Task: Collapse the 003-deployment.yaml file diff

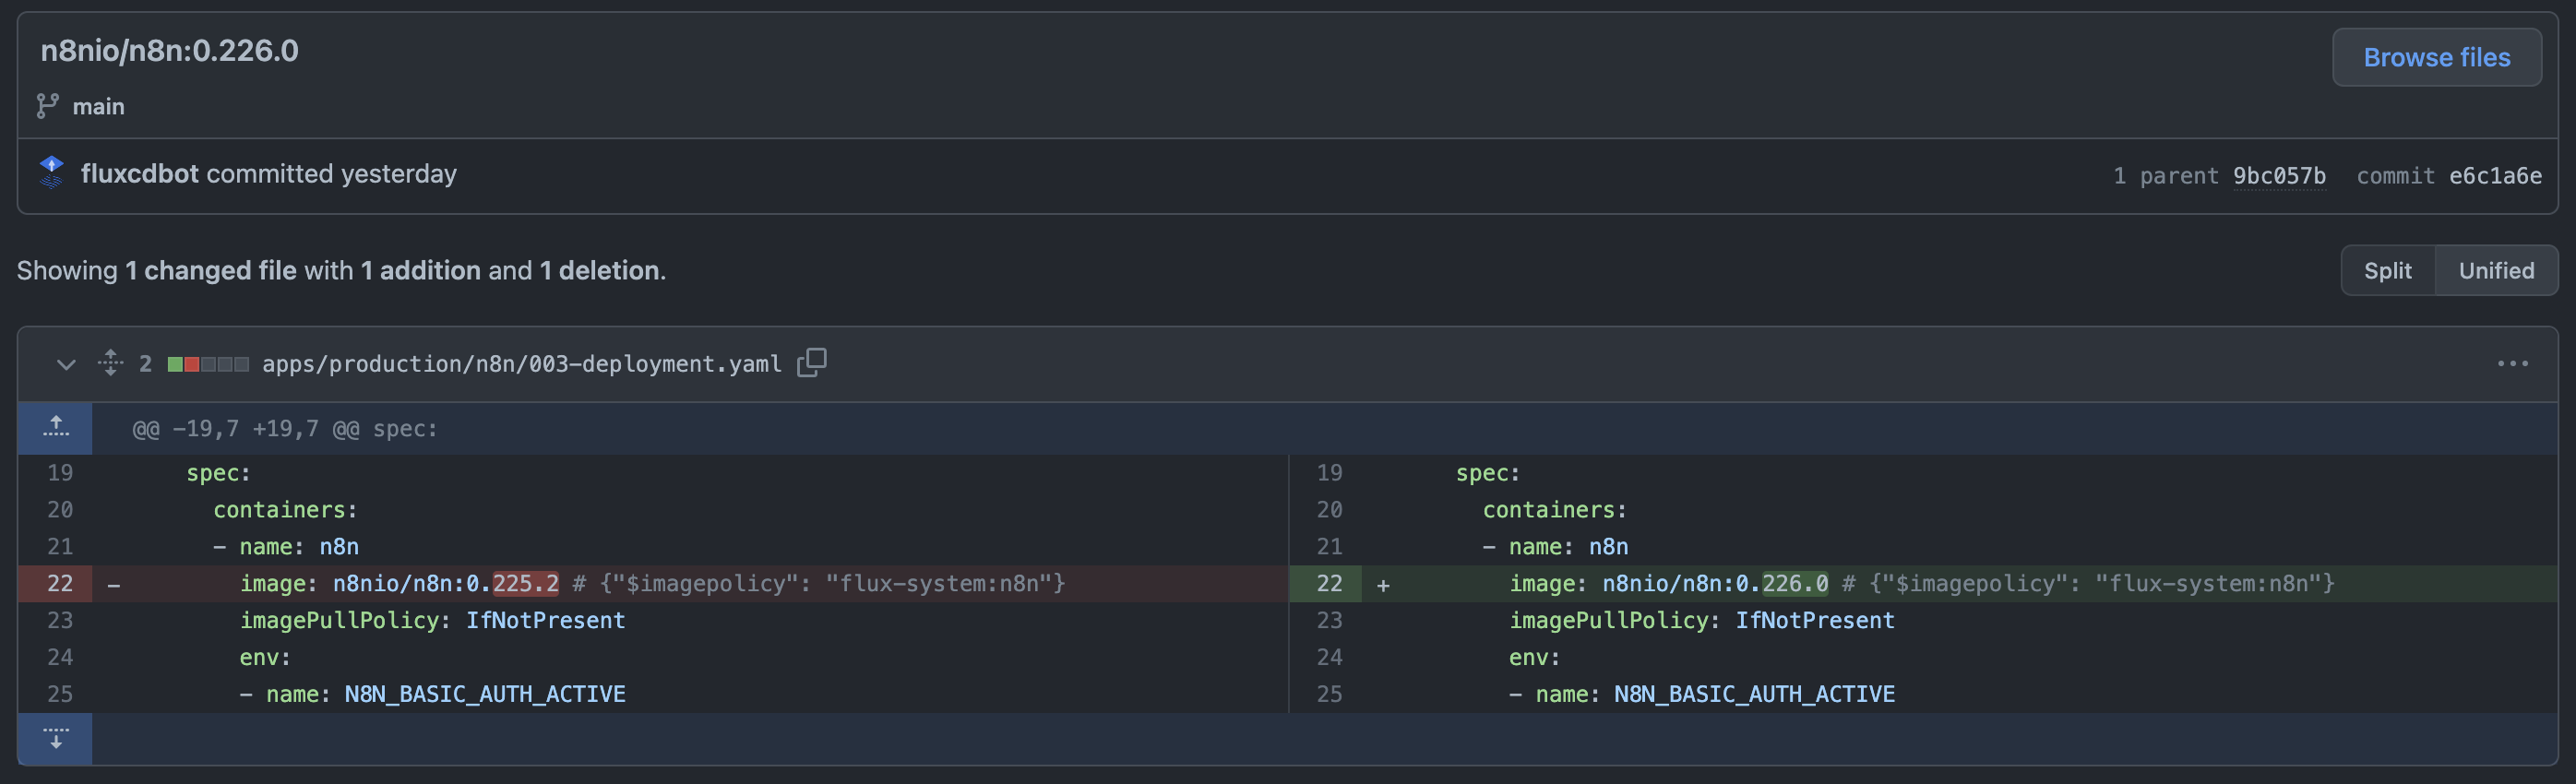Action: coord(66,364)
